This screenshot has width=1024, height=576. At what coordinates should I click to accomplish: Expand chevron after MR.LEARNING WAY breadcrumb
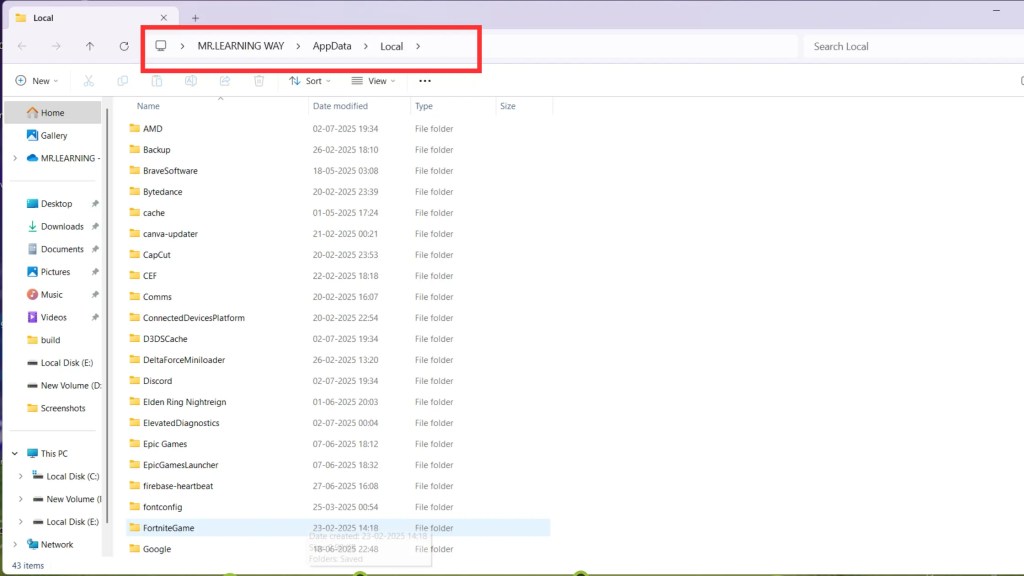[x=298, y=46]
